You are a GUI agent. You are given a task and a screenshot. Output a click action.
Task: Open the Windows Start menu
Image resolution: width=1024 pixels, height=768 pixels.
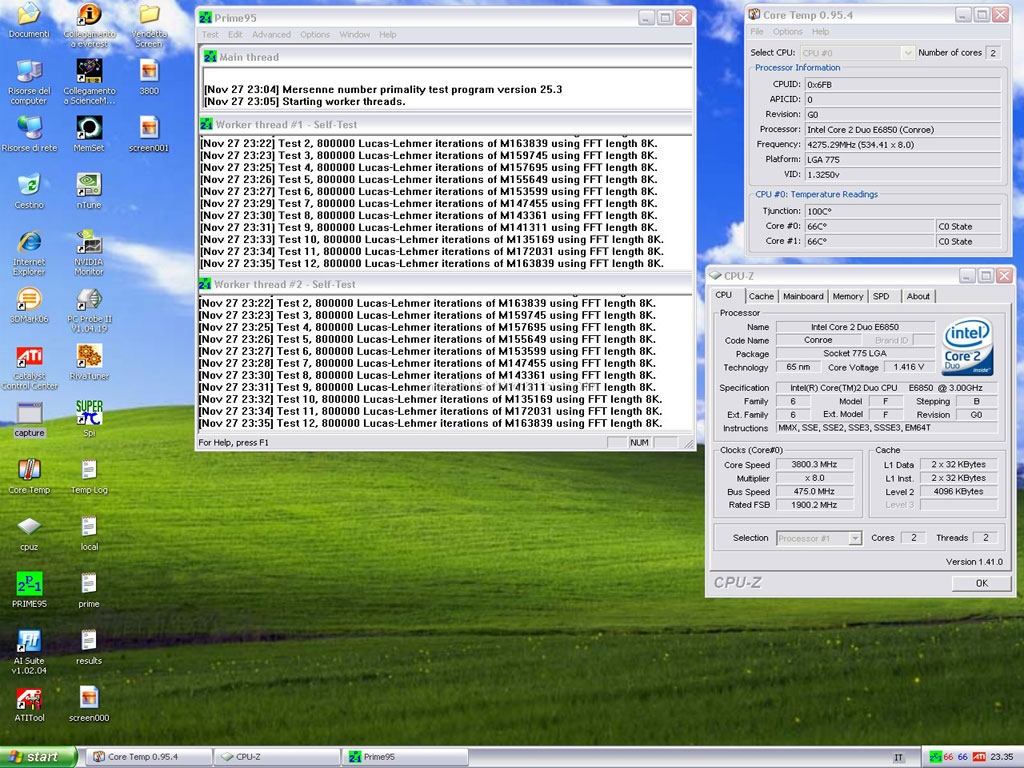click(x=37, y=757)
